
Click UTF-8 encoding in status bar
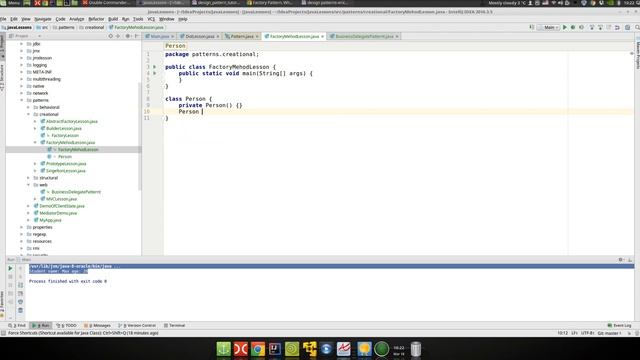587,333
